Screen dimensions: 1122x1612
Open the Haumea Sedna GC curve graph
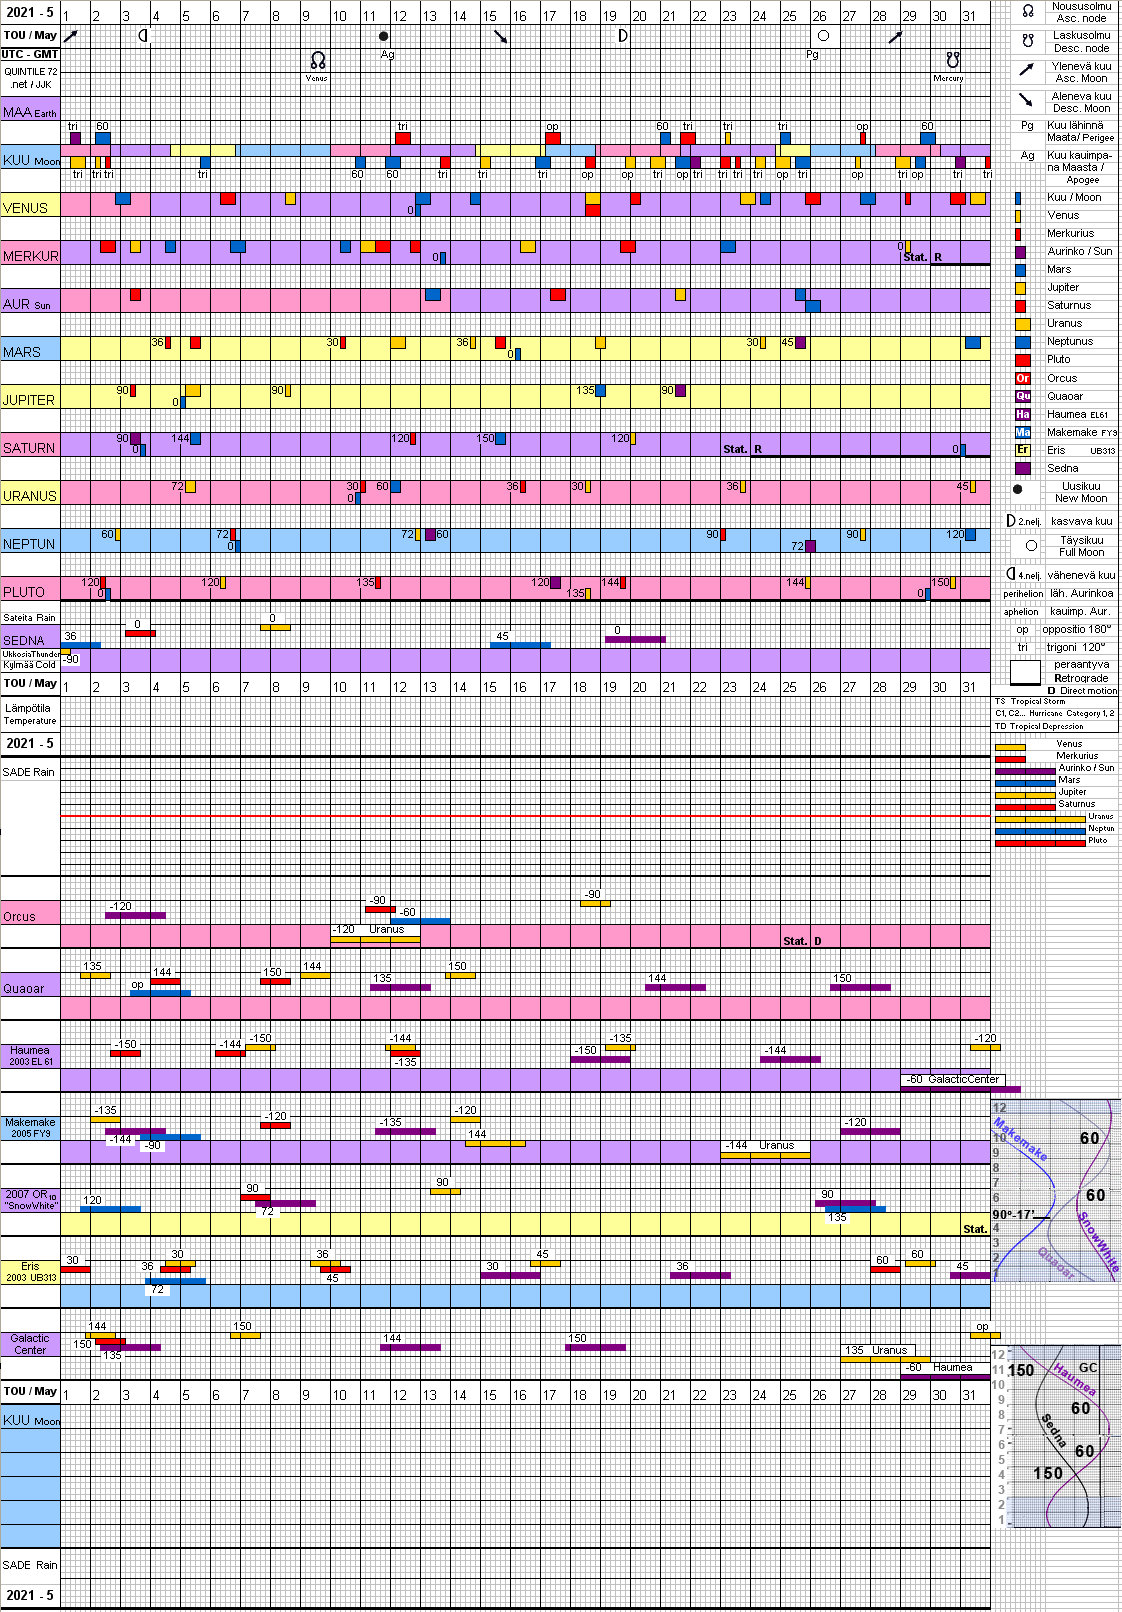pos(1055,1436)
